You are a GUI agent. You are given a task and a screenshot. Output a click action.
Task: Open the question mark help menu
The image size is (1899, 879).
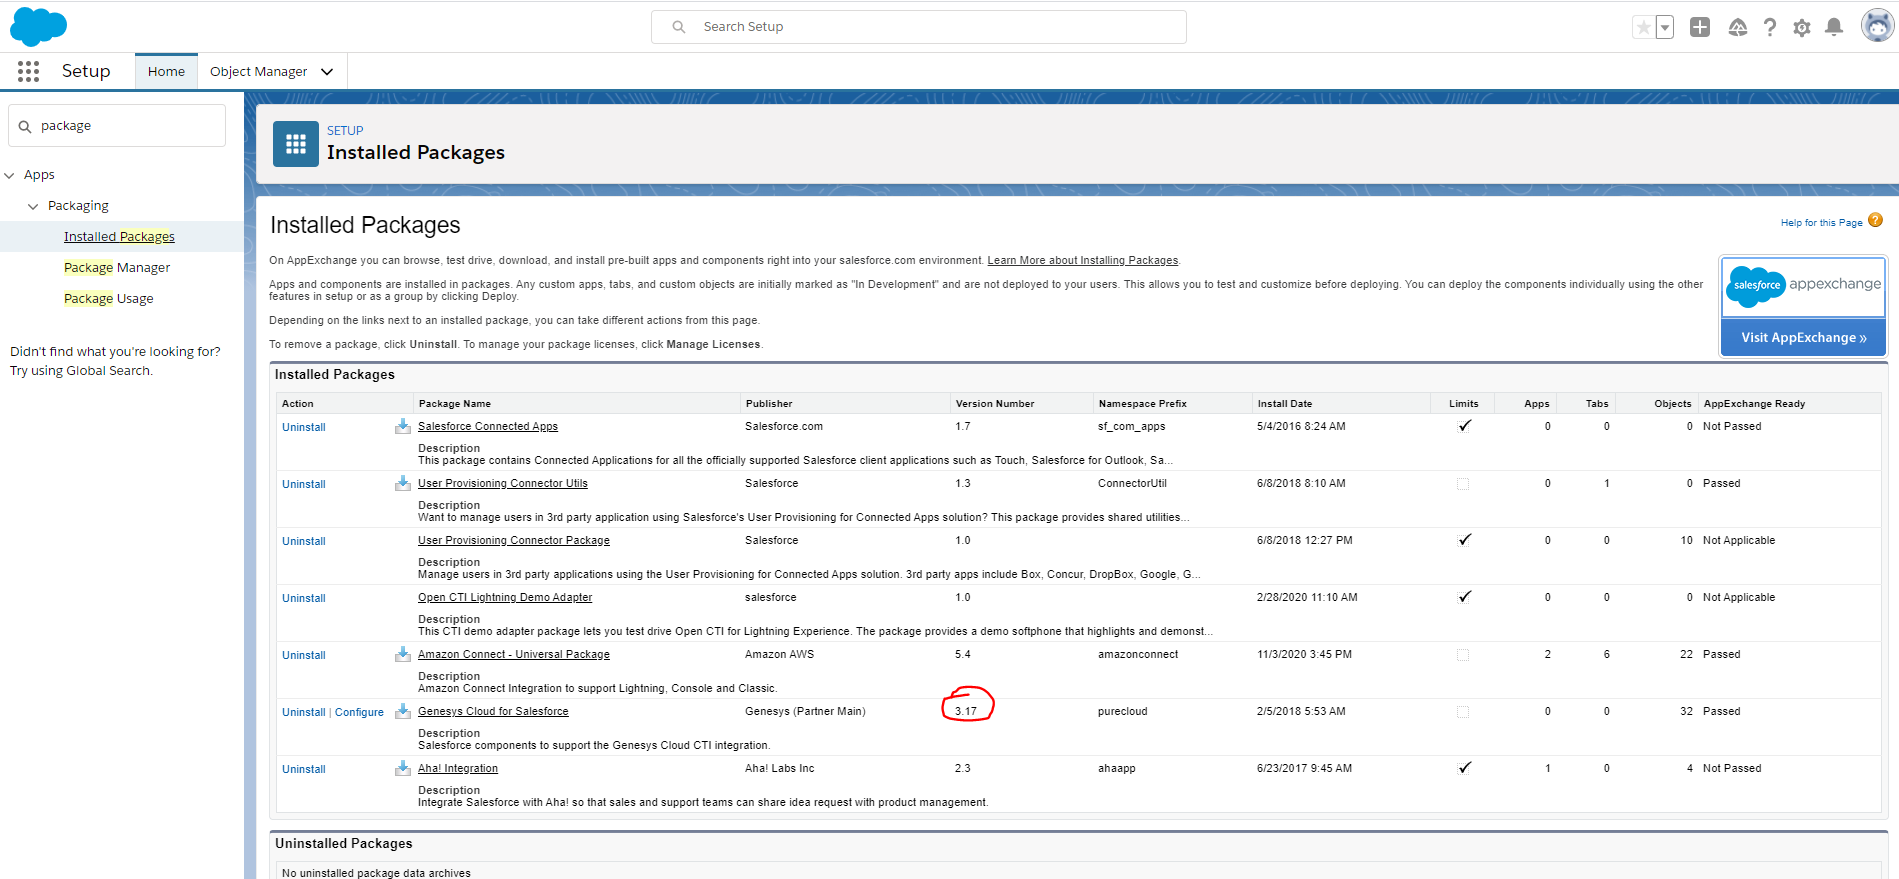pos(1770,27)
